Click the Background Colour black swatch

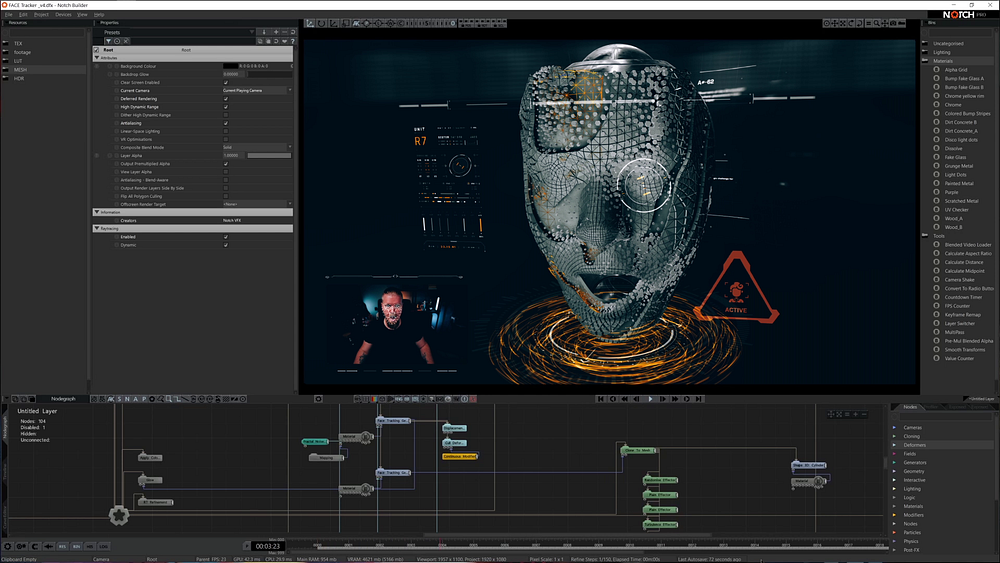coord(229,66)
